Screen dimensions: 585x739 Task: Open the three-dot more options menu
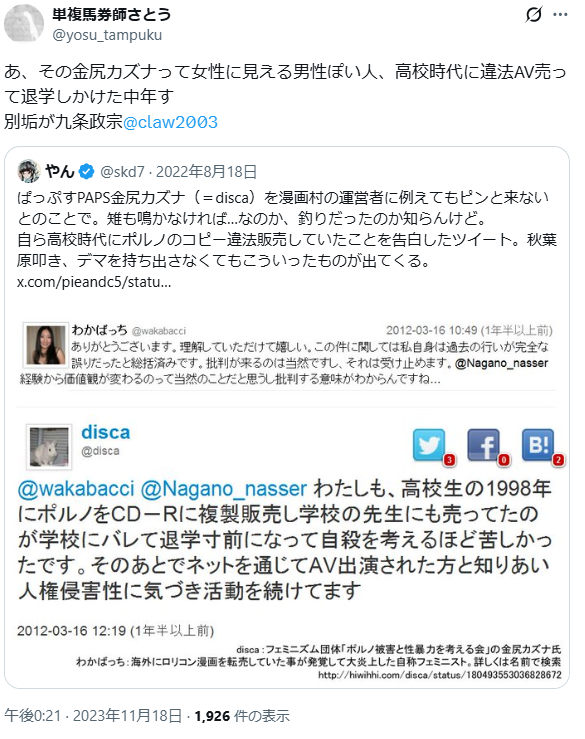[560, 15]
